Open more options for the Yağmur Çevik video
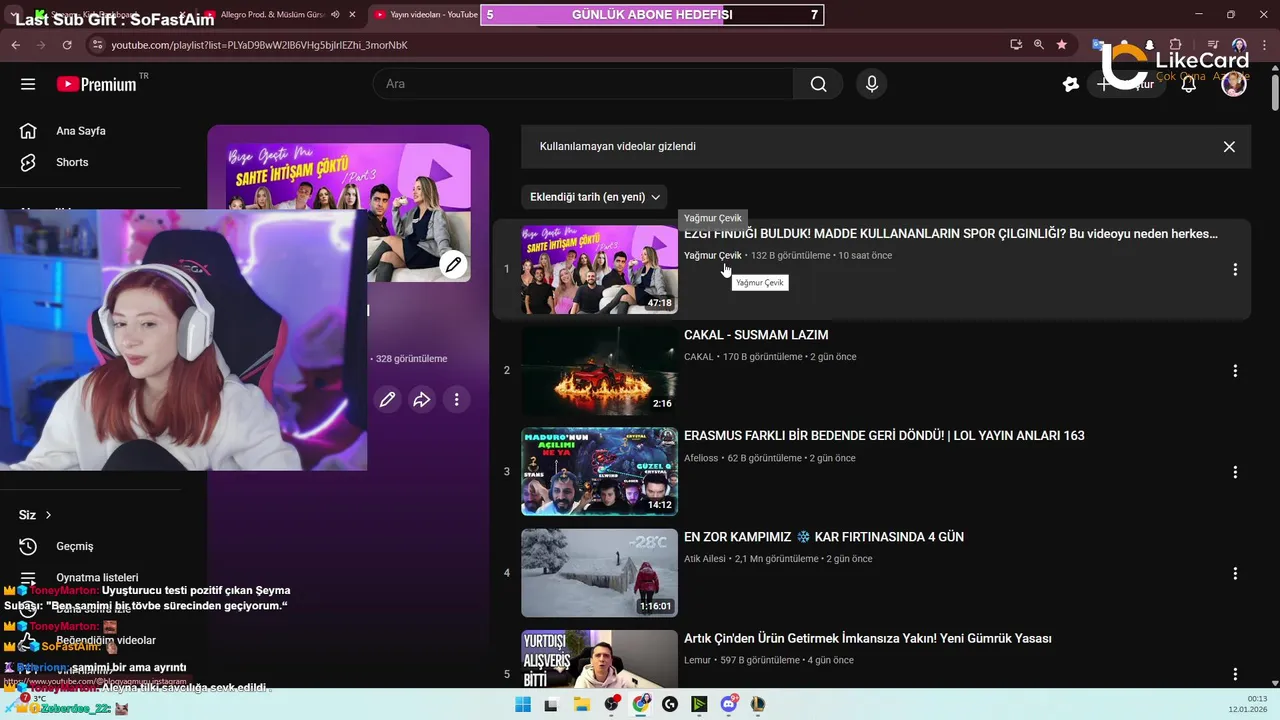This screenshot has height=720, width=1280. 1235,269
